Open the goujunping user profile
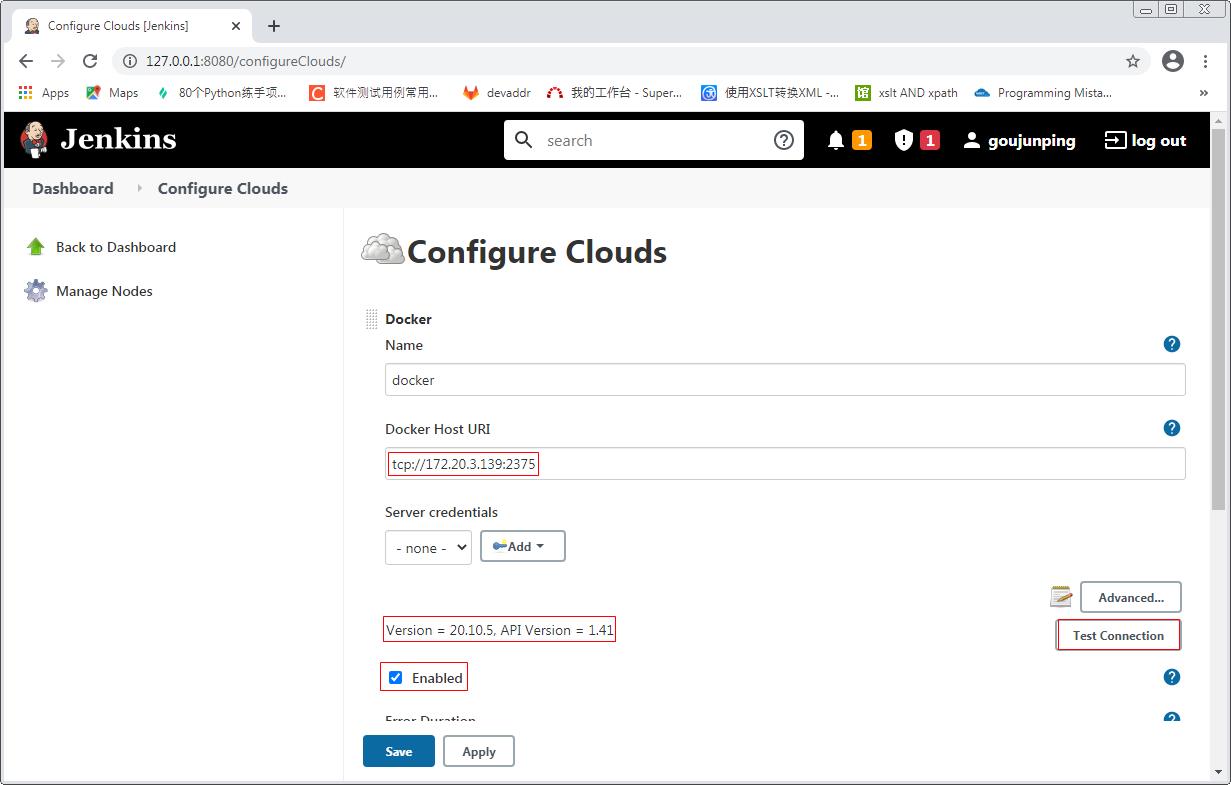 click(x=1019, y=140)
